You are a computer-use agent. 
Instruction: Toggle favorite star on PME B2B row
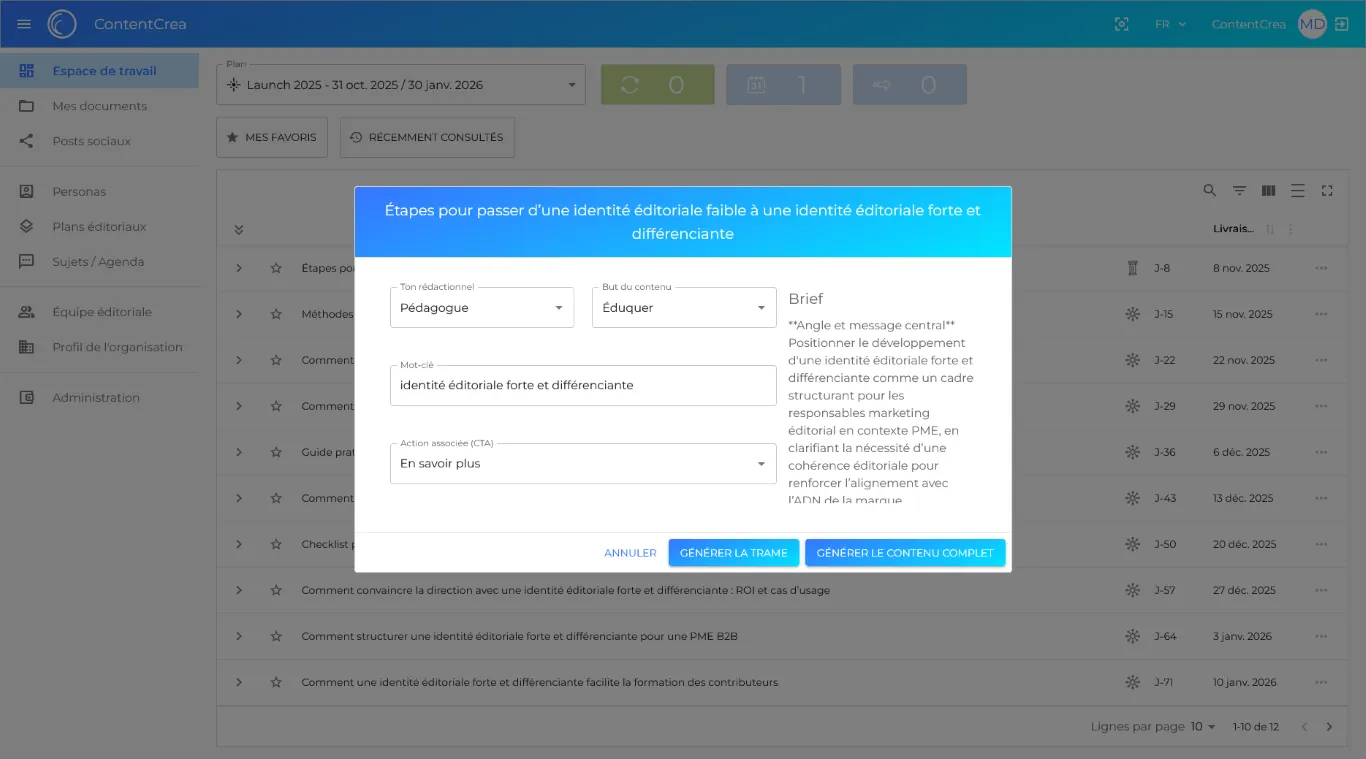(276, 636)
